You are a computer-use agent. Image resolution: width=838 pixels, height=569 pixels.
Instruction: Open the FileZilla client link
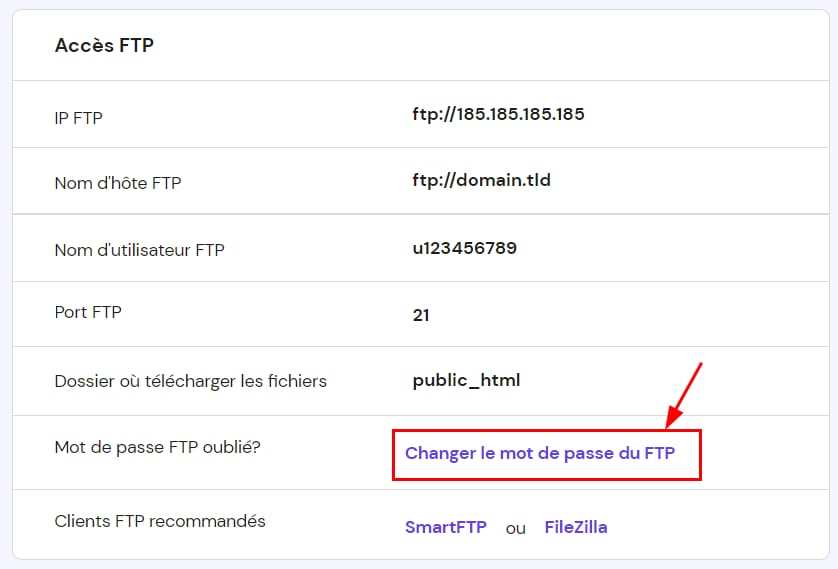[575, 527]
